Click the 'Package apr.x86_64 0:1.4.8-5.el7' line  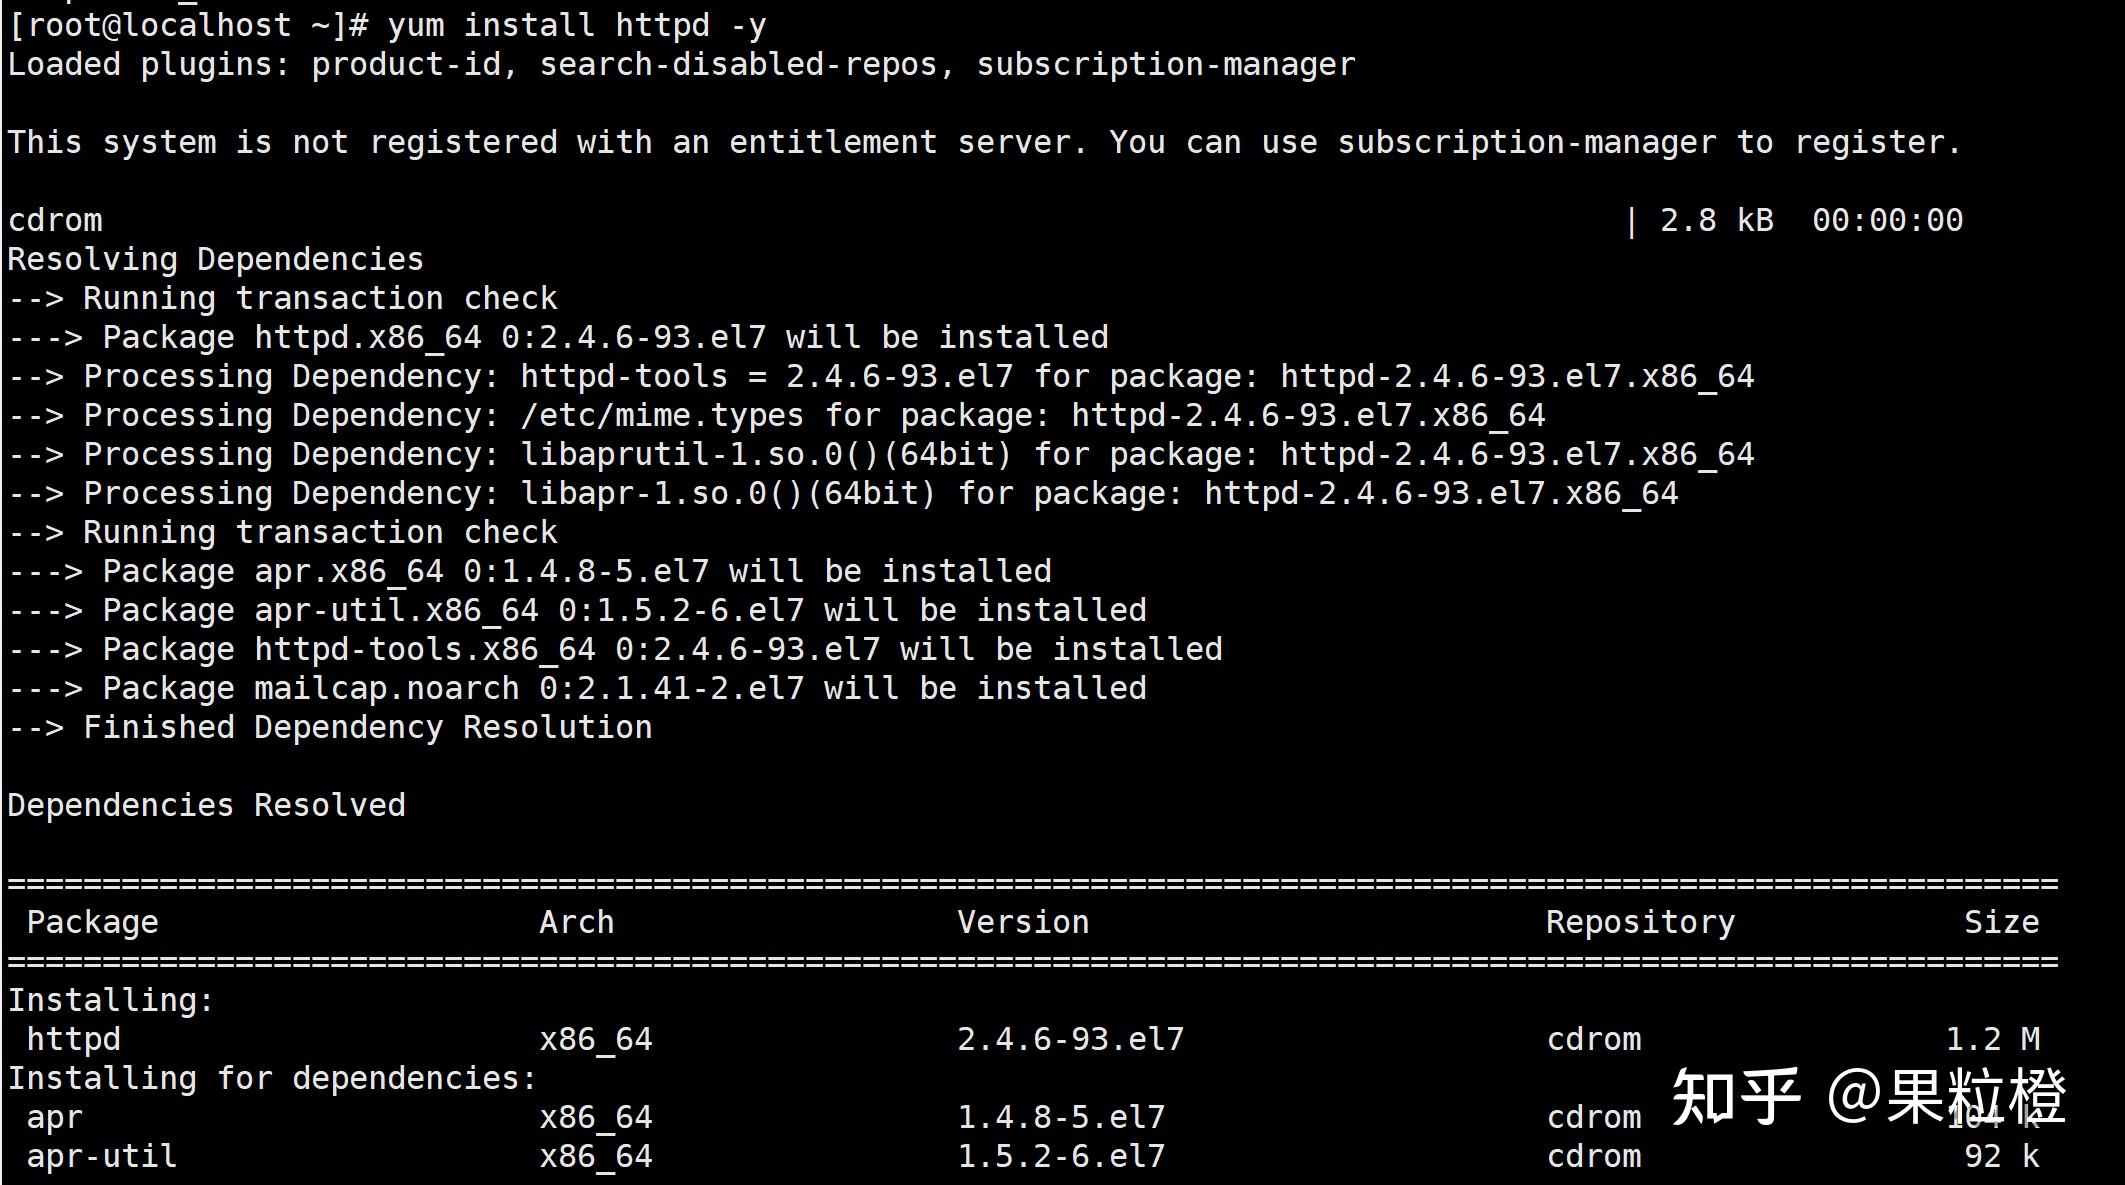530,572
